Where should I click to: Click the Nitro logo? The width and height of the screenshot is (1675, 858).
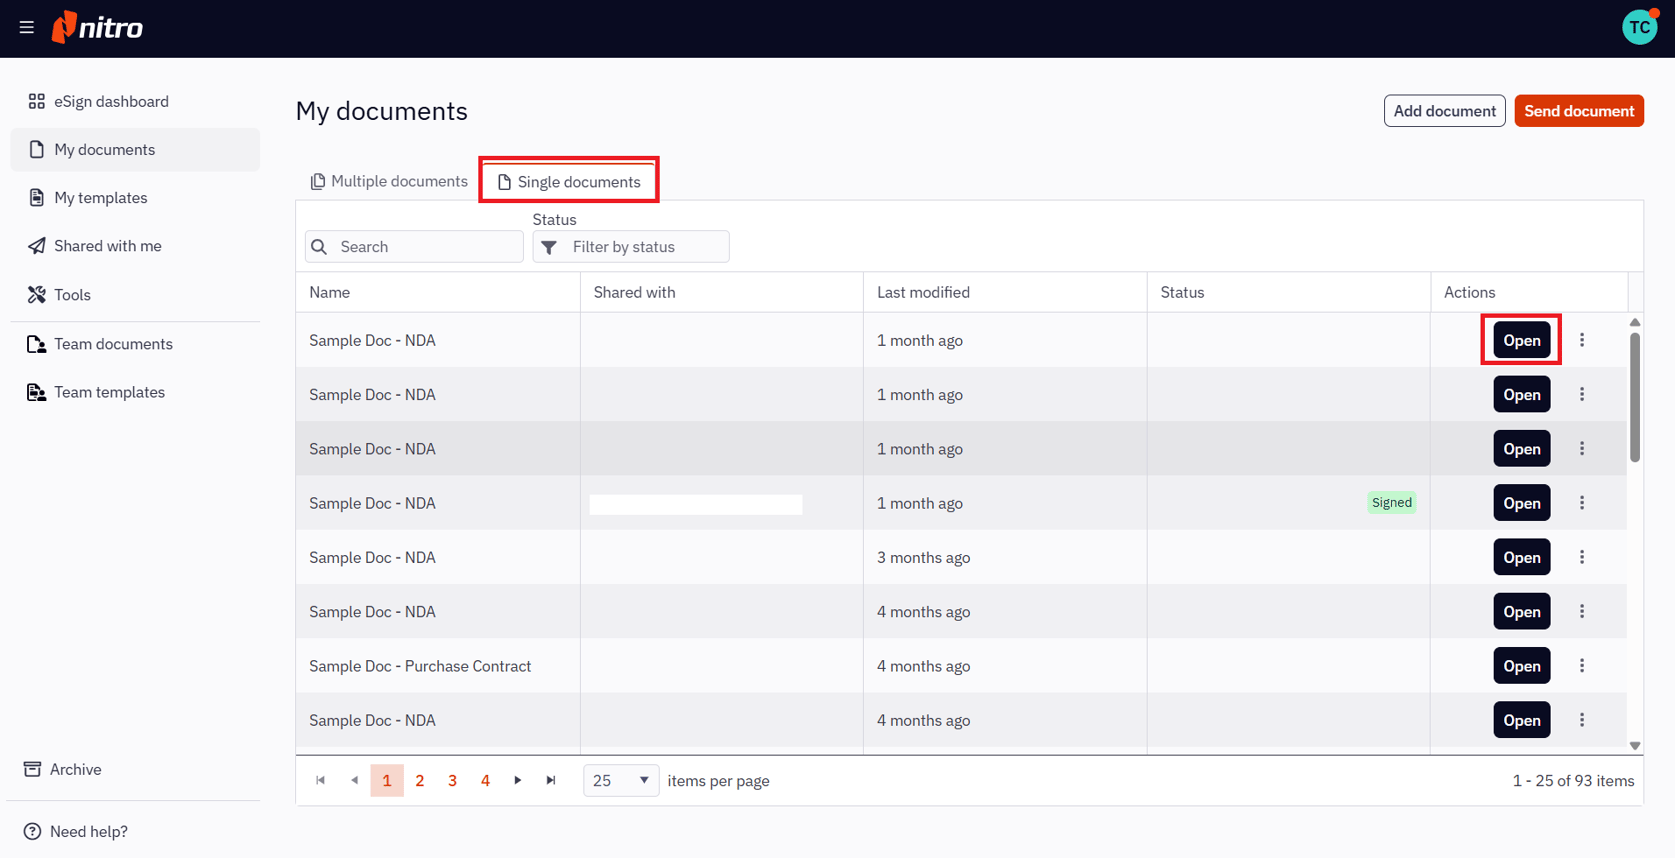(x=97, y=27)
